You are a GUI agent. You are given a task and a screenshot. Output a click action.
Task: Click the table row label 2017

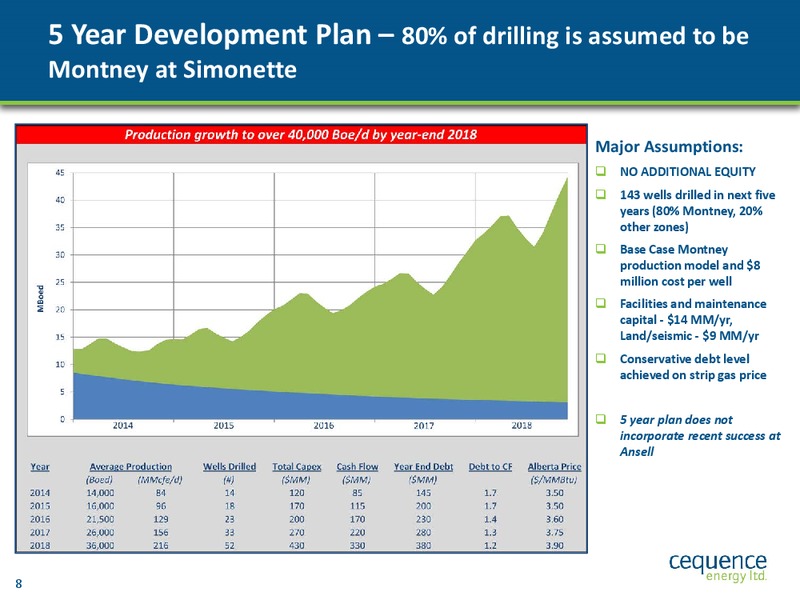click(x=40, y=533)
